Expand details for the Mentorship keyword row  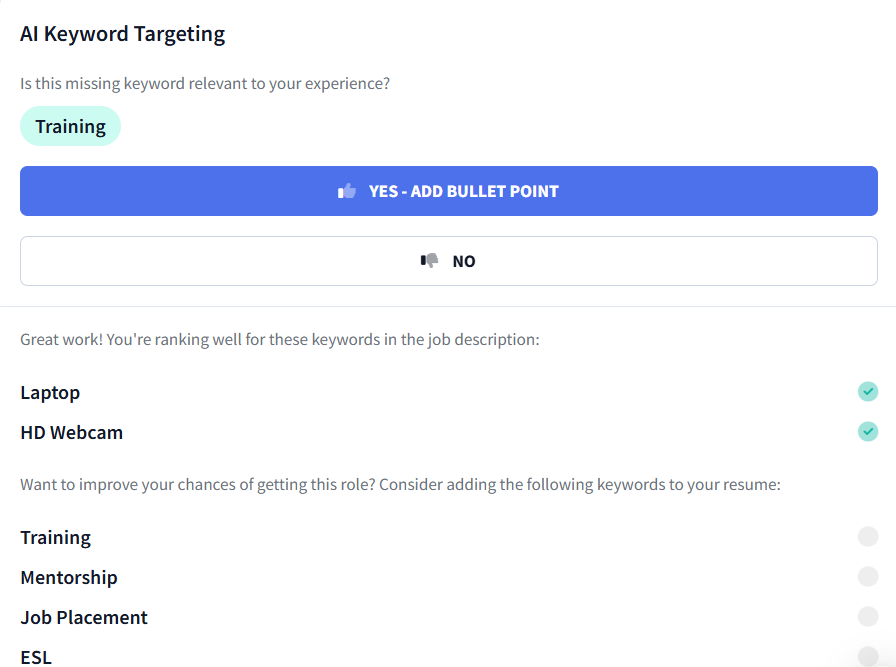68,577
